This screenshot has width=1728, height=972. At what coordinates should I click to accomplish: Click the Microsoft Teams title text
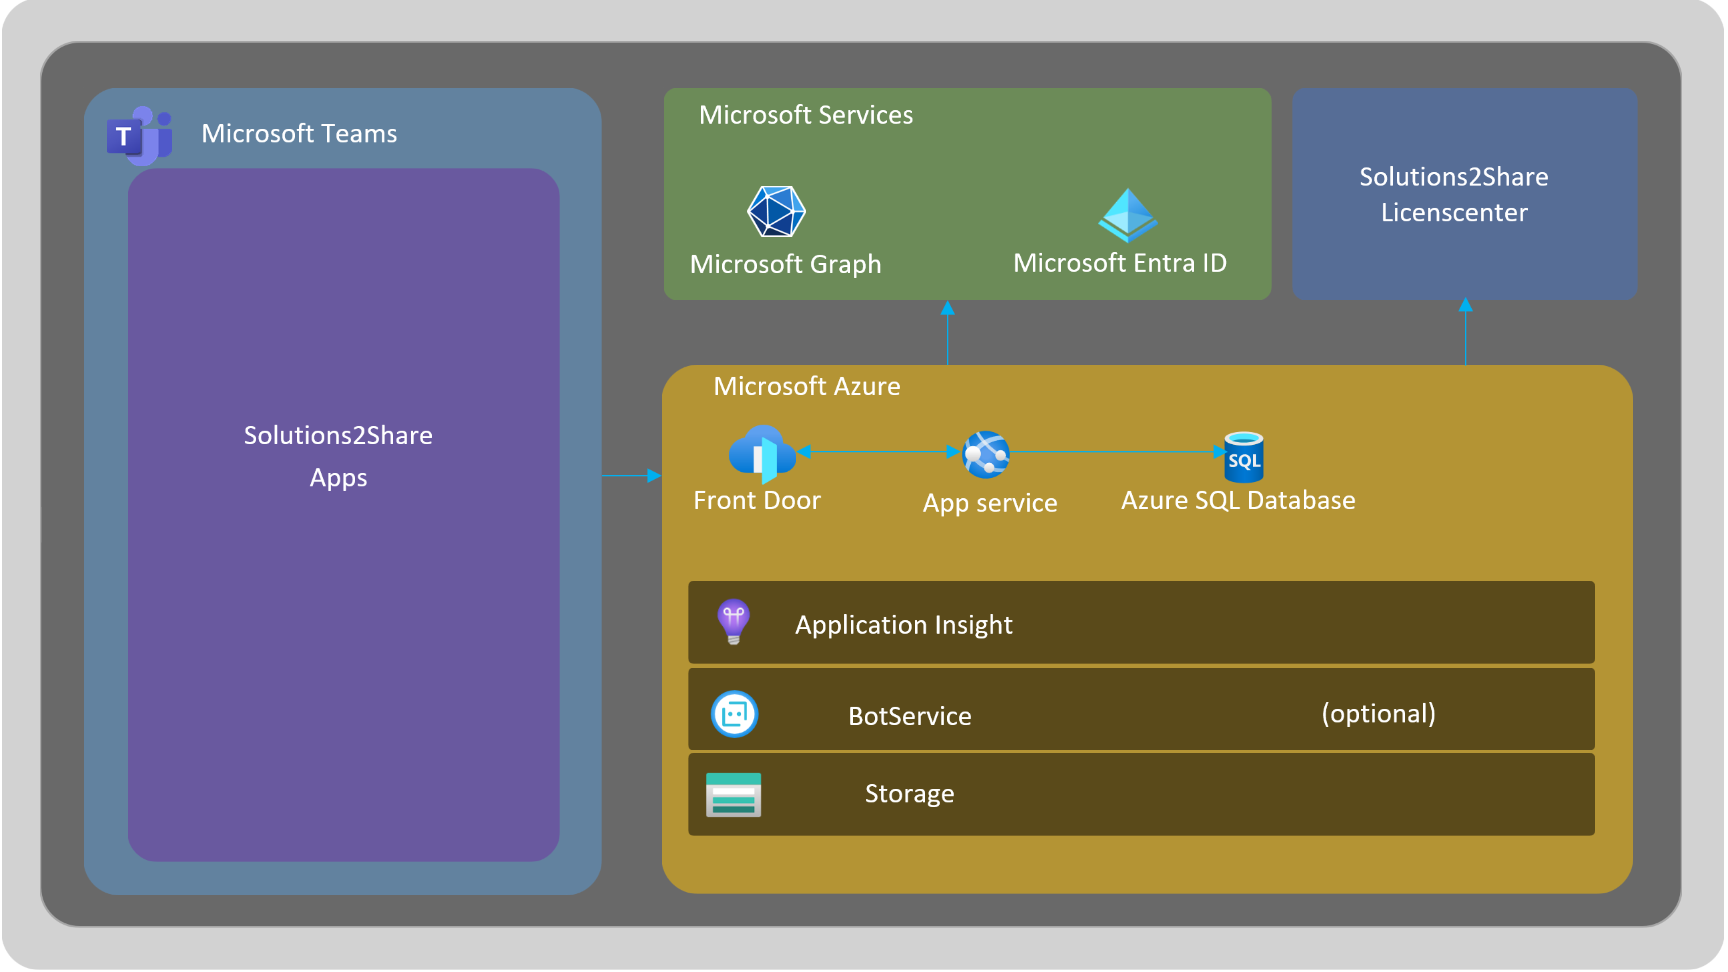pyautogui.click(x=299, y=133)
